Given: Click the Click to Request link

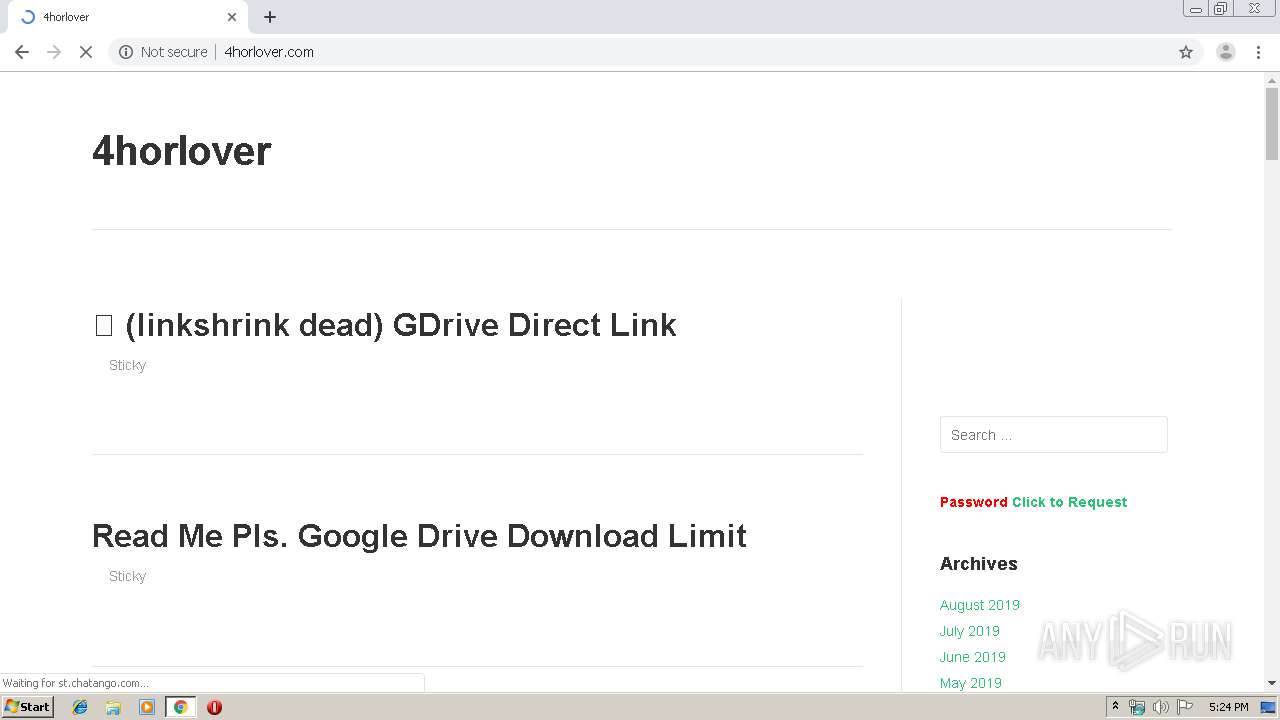Looking at the screenshot, I should point(1069,502).
